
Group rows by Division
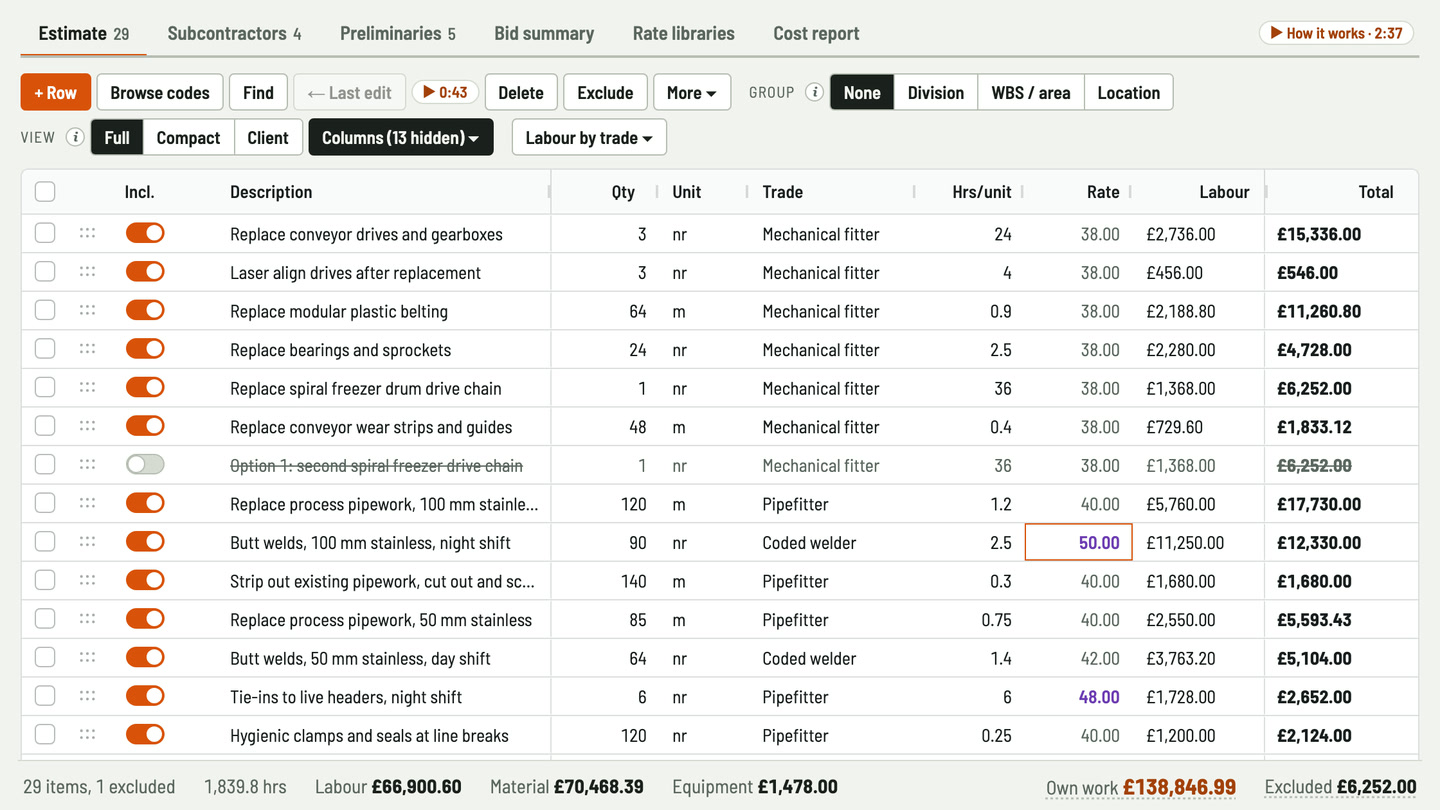936,92
